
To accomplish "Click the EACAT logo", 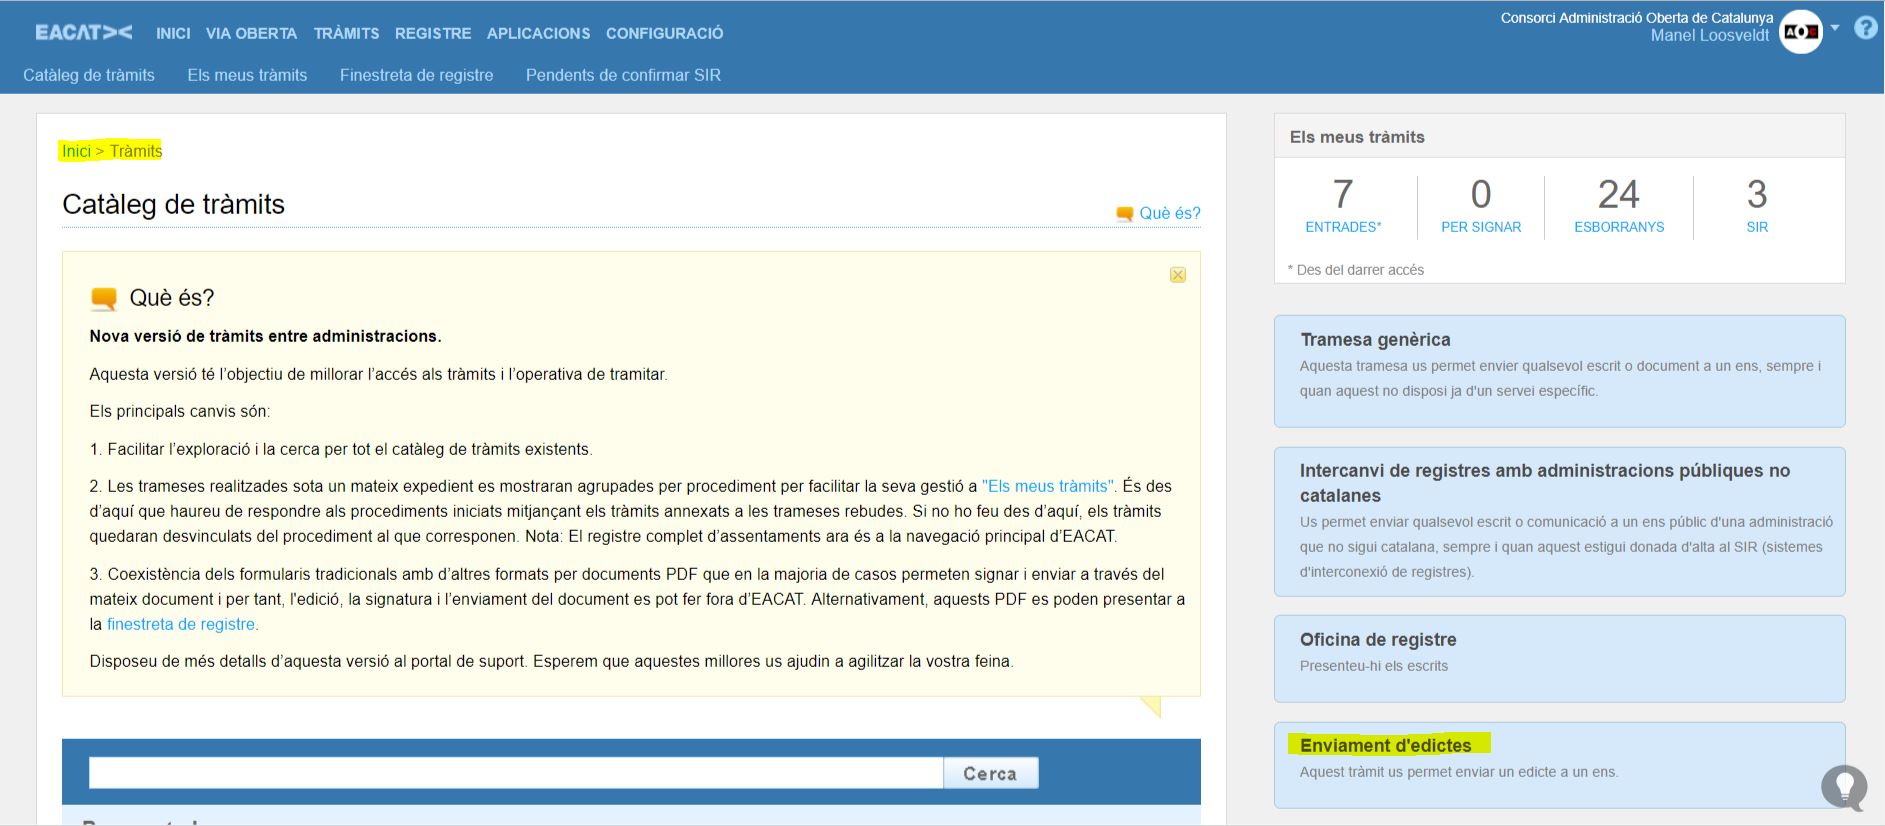I will 83,32.
